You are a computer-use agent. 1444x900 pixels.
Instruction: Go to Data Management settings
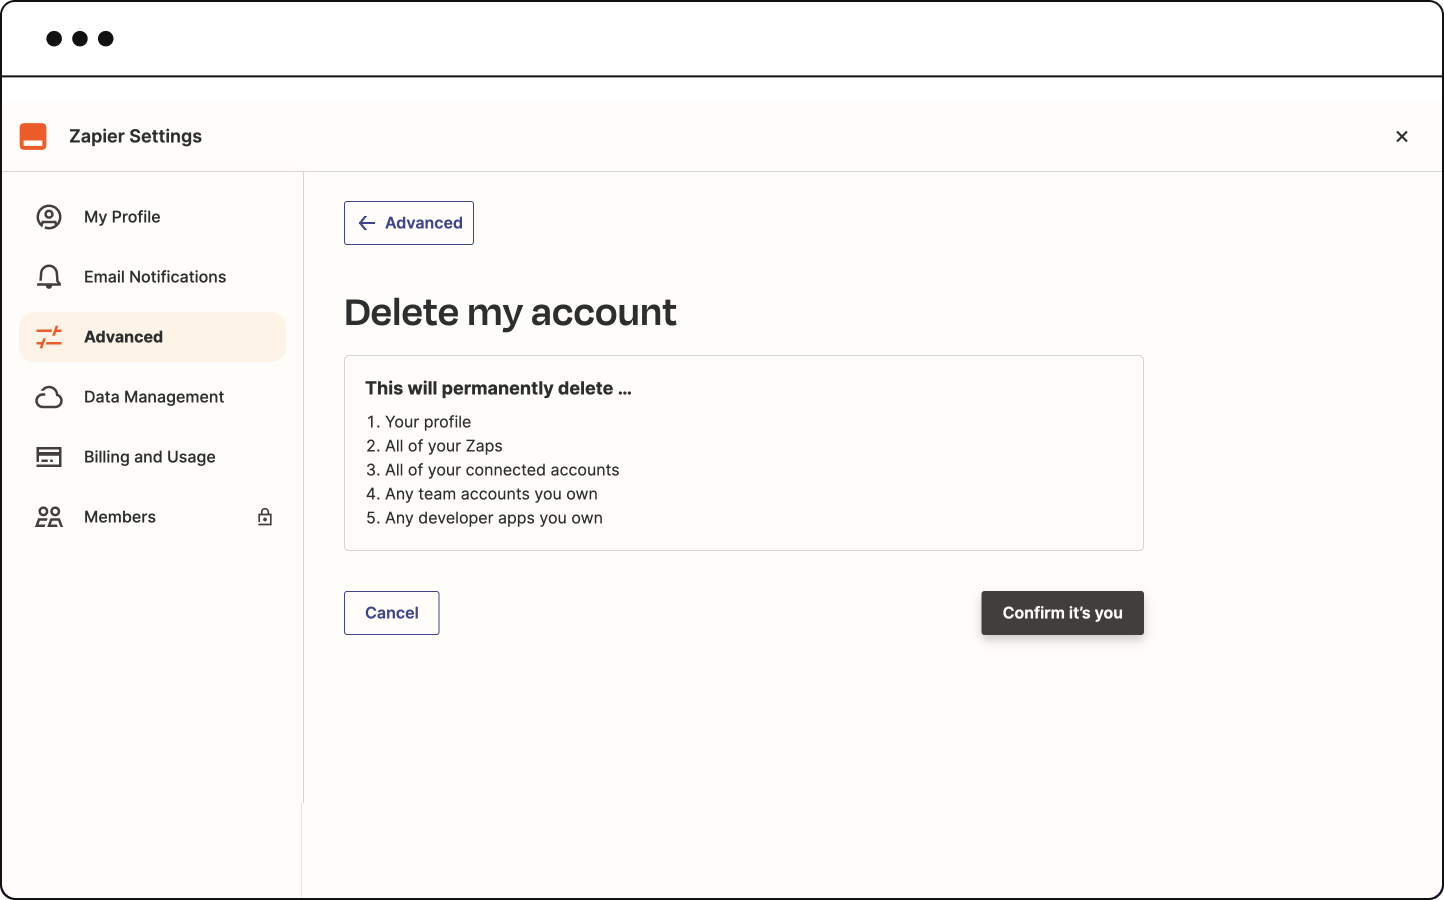152,397
